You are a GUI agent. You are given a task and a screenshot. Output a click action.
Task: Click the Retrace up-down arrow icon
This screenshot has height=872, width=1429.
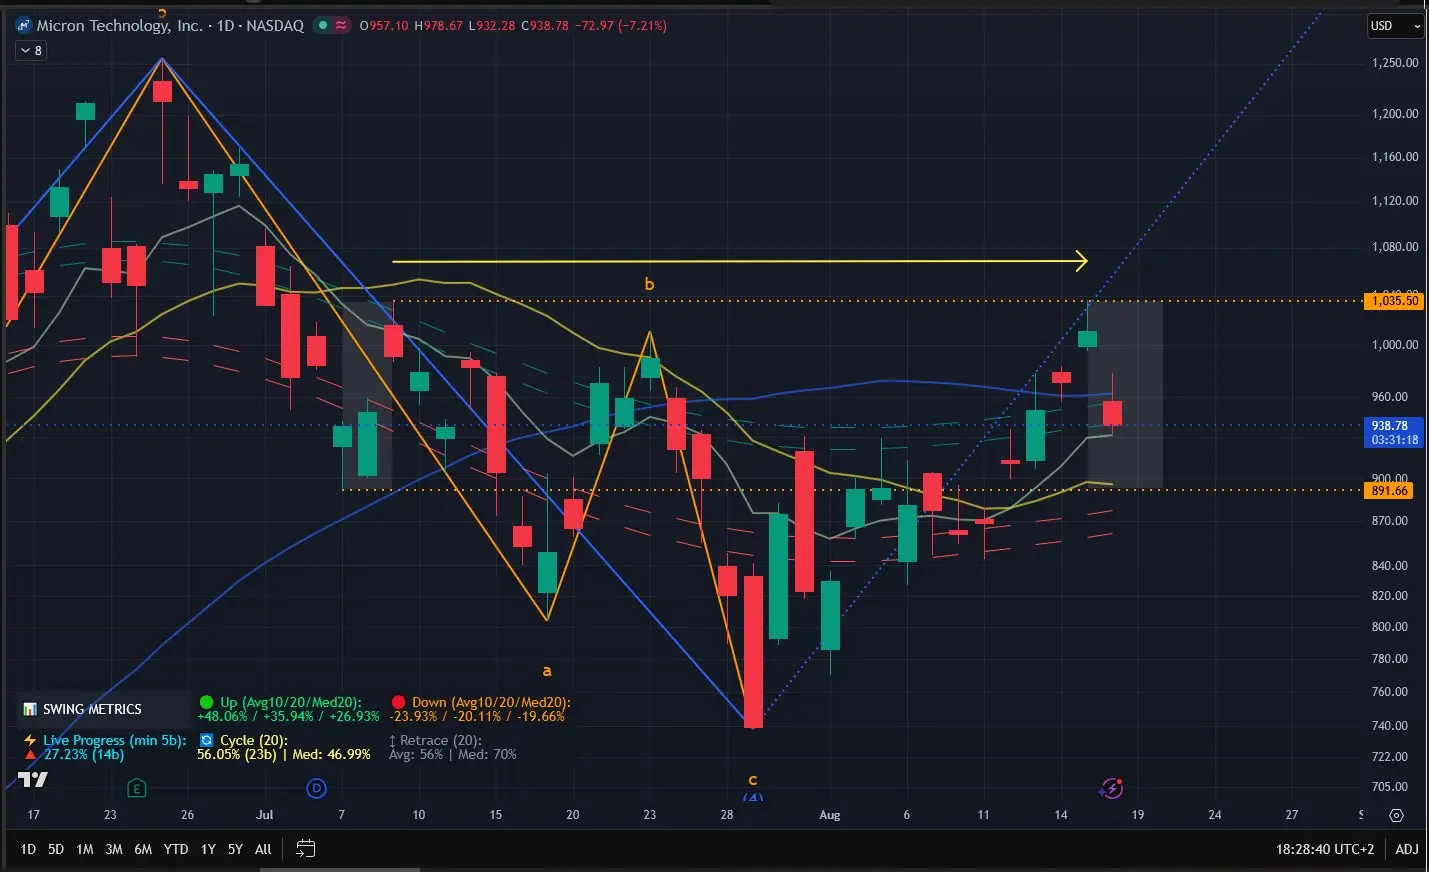click(x=392, y=741)
